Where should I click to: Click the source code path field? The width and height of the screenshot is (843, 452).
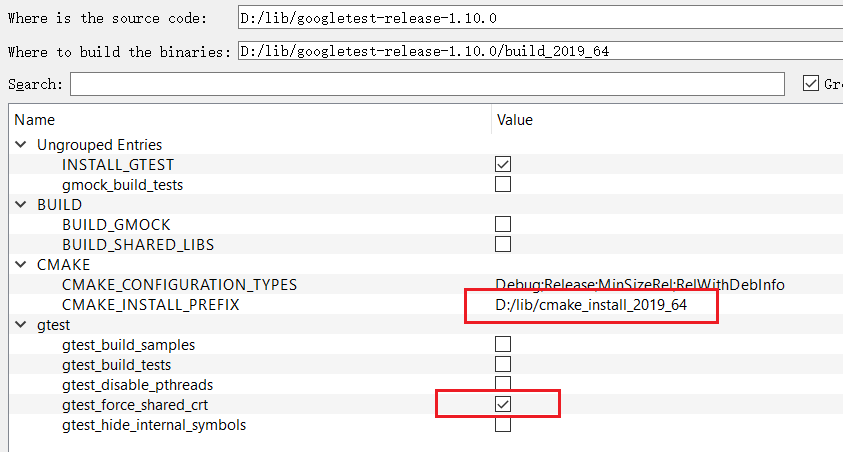tap(540, 18)
